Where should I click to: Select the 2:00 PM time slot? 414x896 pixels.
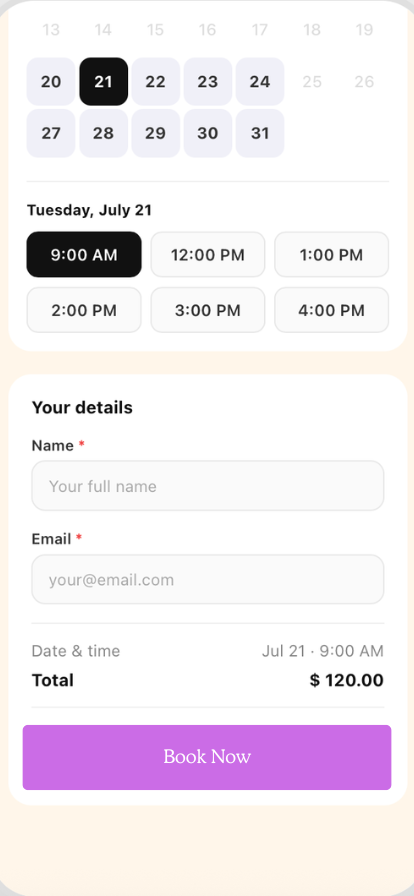pyautogui.click(x=84, y=310)
